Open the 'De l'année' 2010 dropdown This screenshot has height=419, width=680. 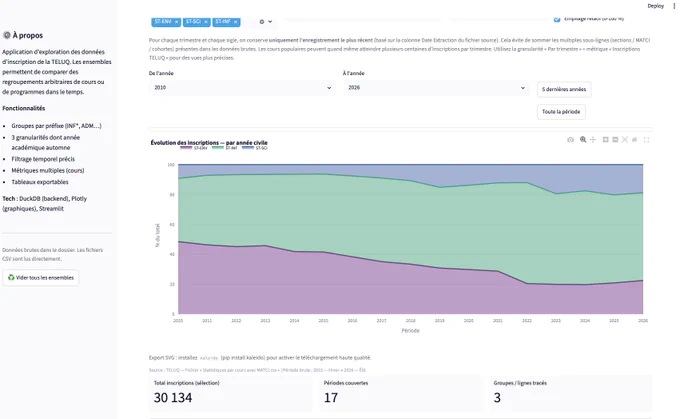(x=242, y=88)
